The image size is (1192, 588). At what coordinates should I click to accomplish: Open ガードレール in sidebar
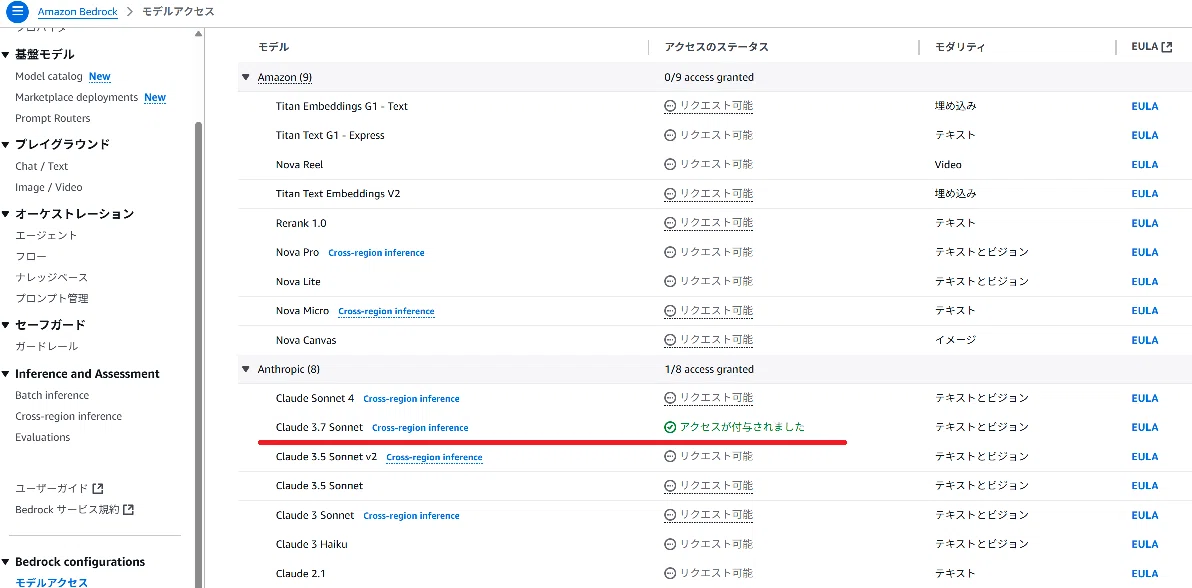pos(46,347)
